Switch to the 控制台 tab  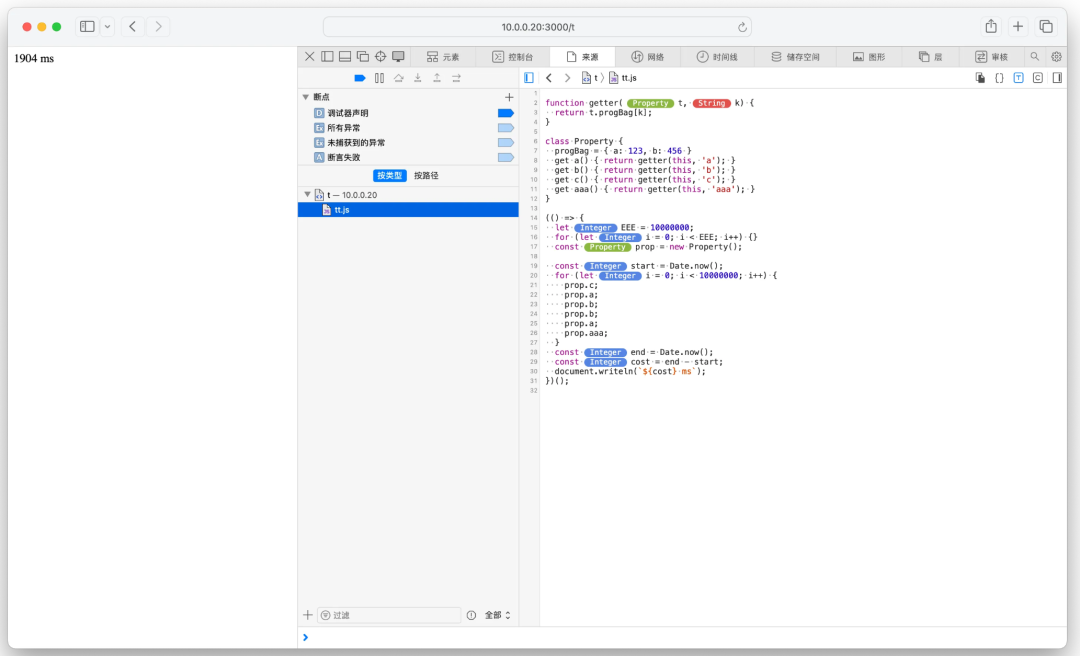pos(513,57)
